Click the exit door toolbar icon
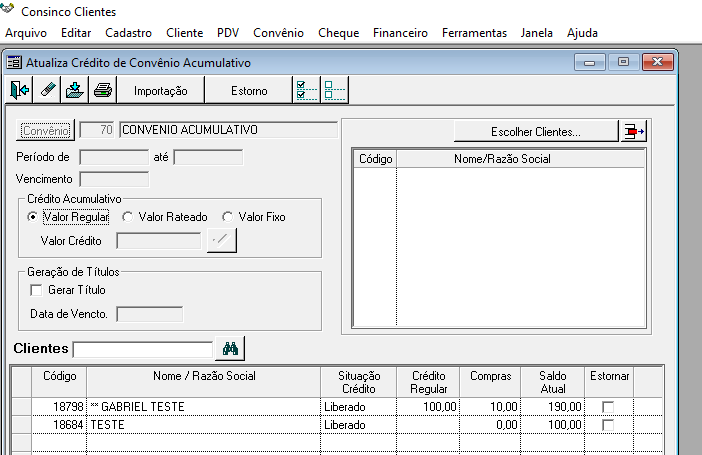Image resolution: width=702 pixels, height=455 pixels. 19,90
